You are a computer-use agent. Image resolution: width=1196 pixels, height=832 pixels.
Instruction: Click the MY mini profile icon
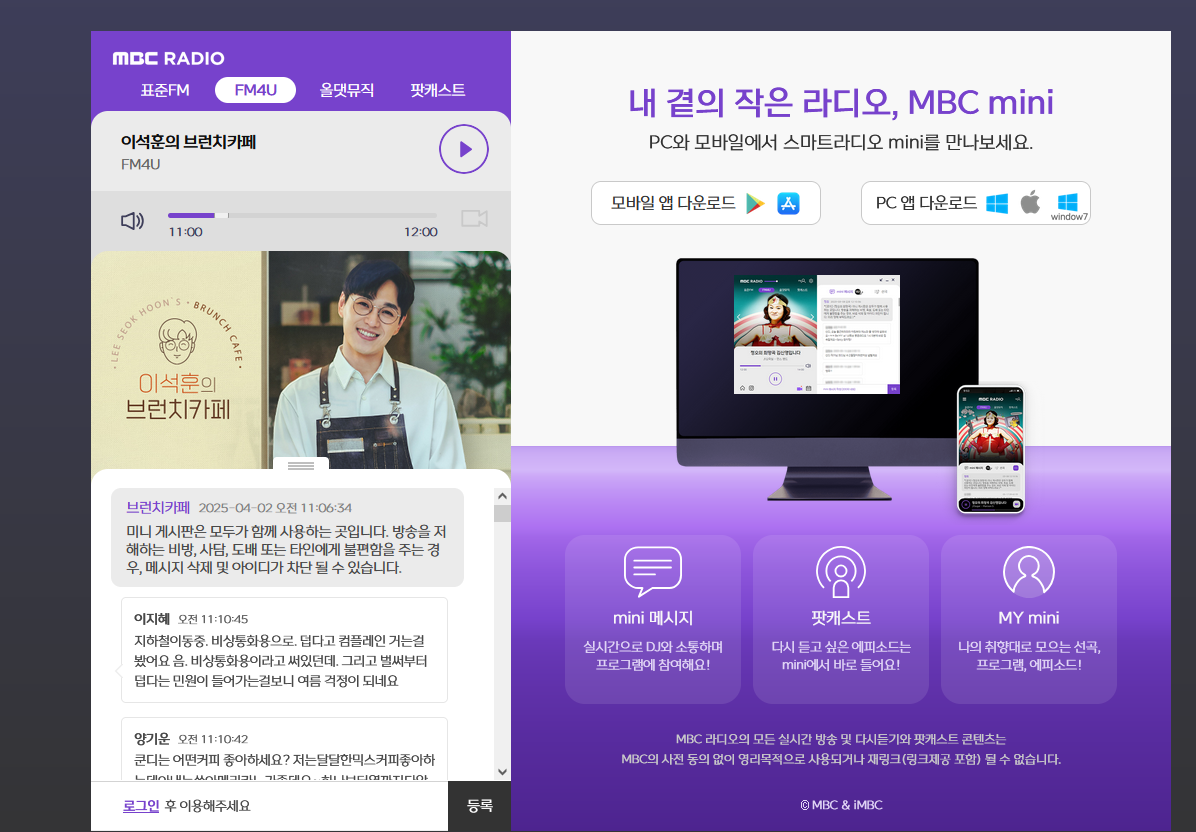(1029, 571)
